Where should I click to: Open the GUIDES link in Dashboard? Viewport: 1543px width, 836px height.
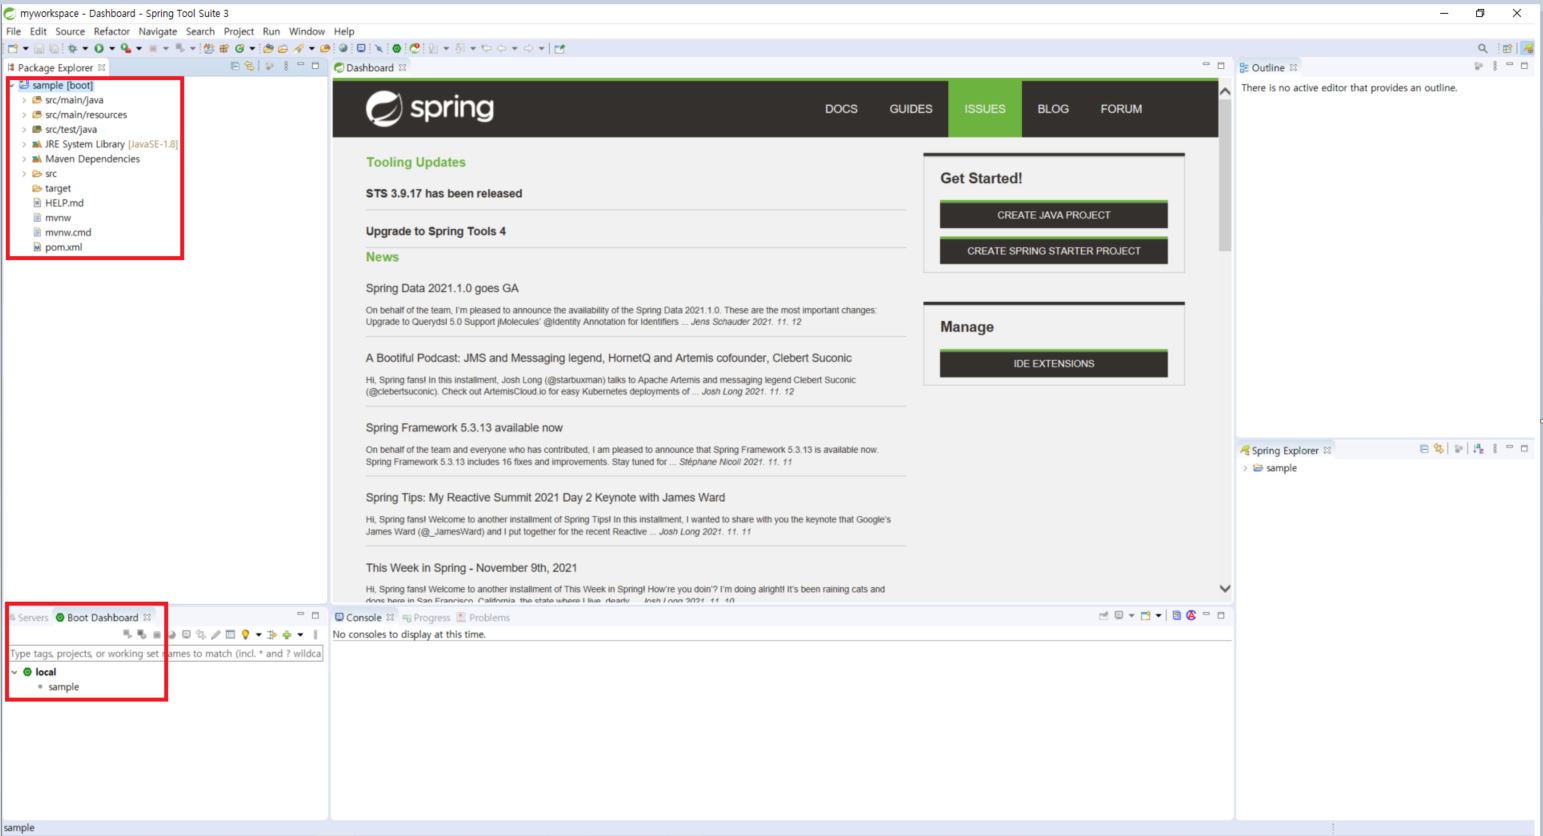click(911, 109)
